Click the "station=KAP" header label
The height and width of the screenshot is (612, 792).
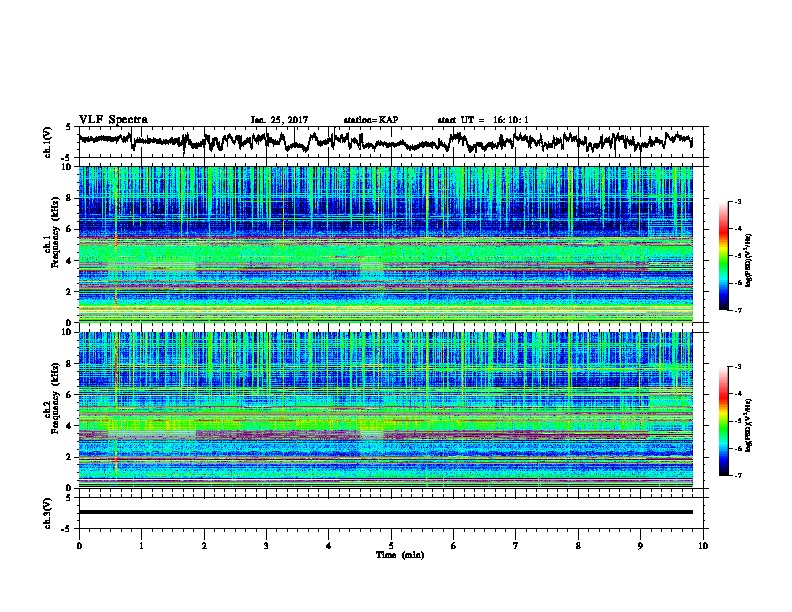click(x=371, y=120)
